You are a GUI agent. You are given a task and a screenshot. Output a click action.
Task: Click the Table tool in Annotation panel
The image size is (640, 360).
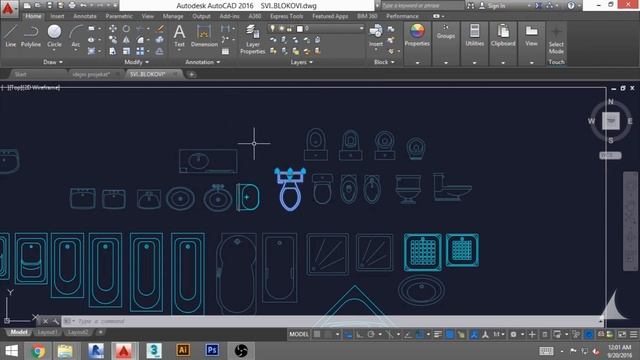pos(225,51)
